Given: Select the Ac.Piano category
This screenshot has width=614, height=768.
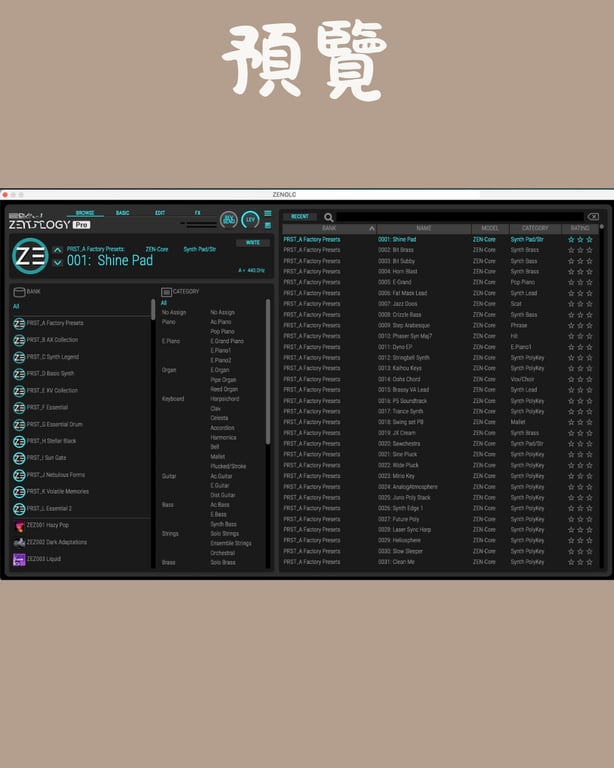Looking at the screenshot, I should click(x=221, y=322).
